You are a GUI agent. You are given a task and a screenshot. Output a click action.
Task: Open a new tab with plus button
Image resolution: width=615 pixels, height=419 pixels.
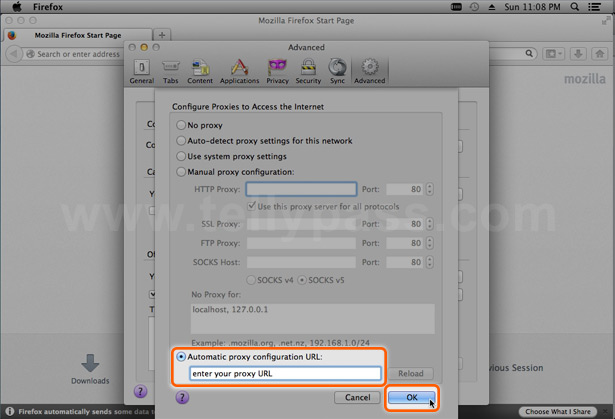click(162, 35)
